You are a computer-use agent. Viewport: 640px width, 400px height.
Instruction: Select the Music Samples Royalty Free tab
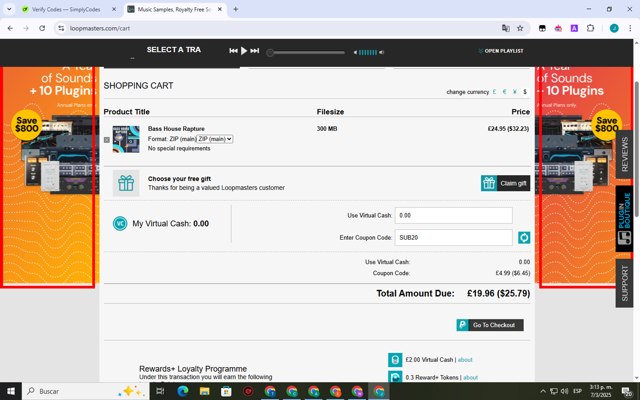click(175, 9)
